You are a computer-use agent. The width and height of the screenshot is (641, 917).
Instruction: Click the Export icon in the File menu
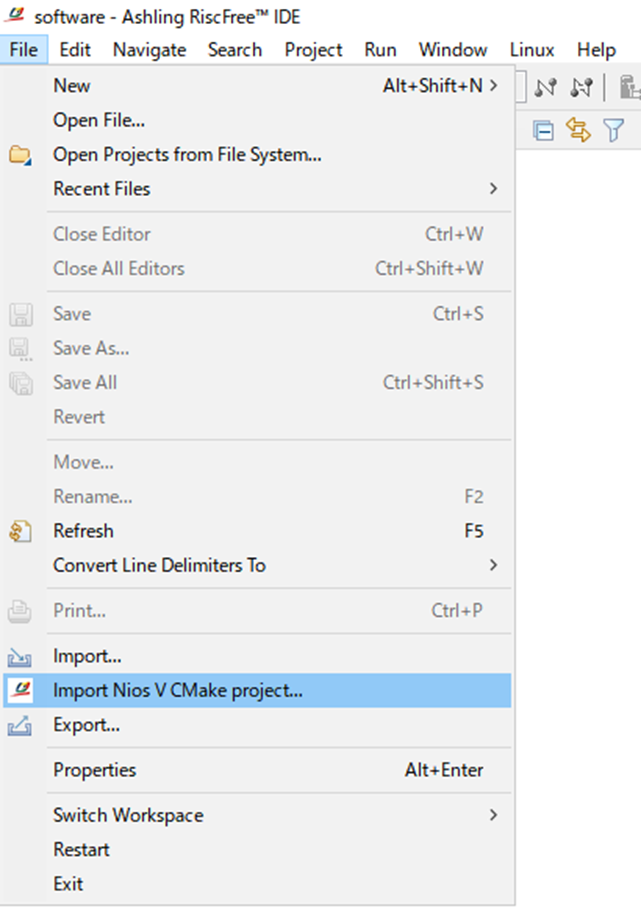click(x=22, y=725)
